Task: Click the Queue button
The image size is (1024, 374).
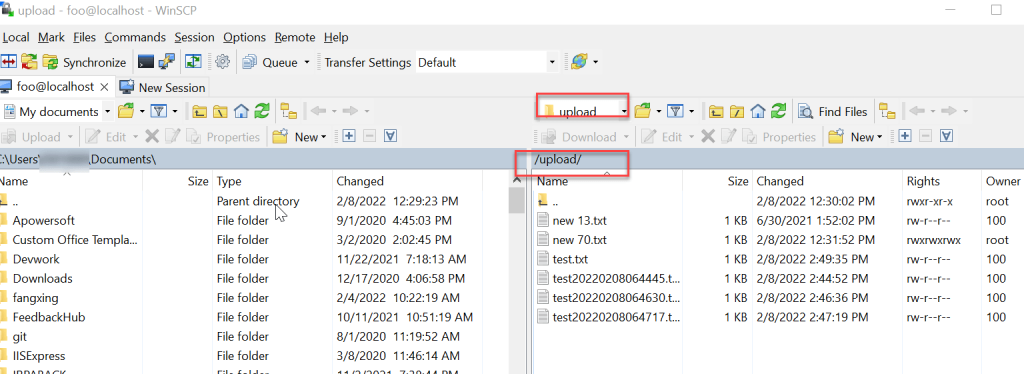Action: point(270,62)
